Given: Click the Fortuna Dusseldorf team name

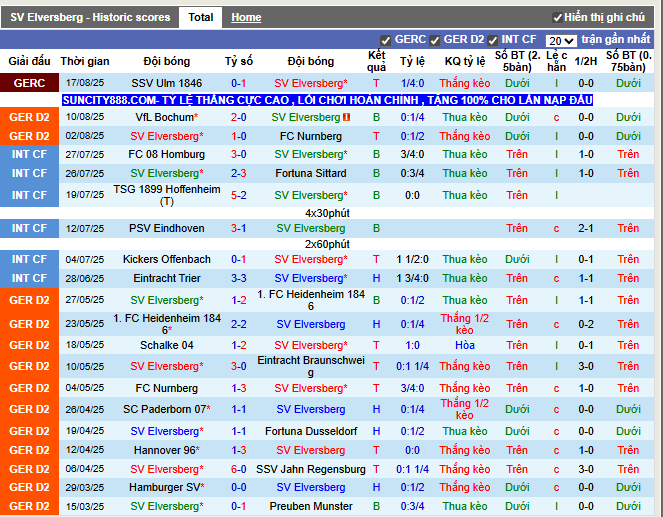Looking at the screenshot, I should 311,431.
